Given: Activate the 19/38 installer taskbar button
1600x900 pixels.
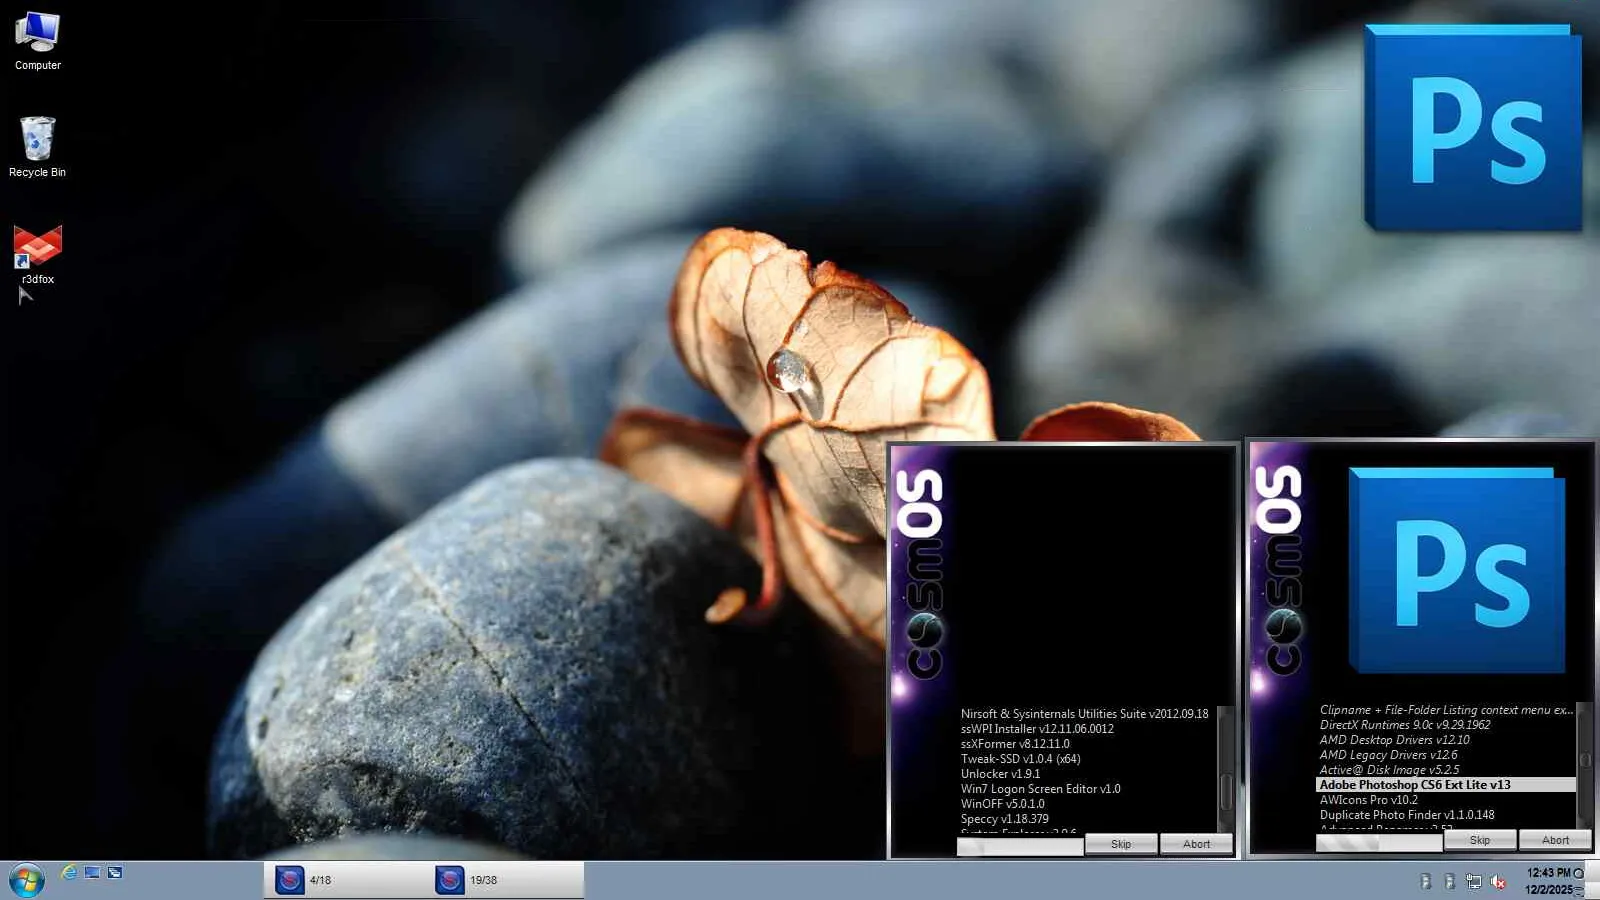Looking at the screenshot, I should pos(505,880).
